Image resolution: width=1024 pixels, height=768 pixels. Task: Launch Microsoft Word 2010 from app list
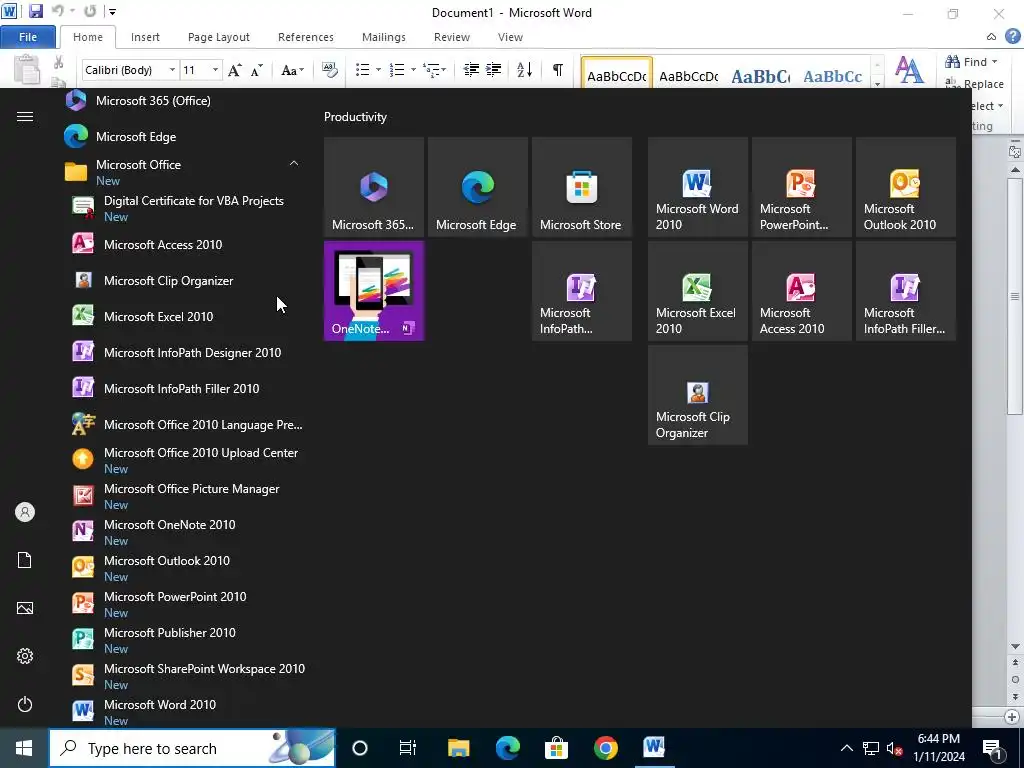coord(185,711)
